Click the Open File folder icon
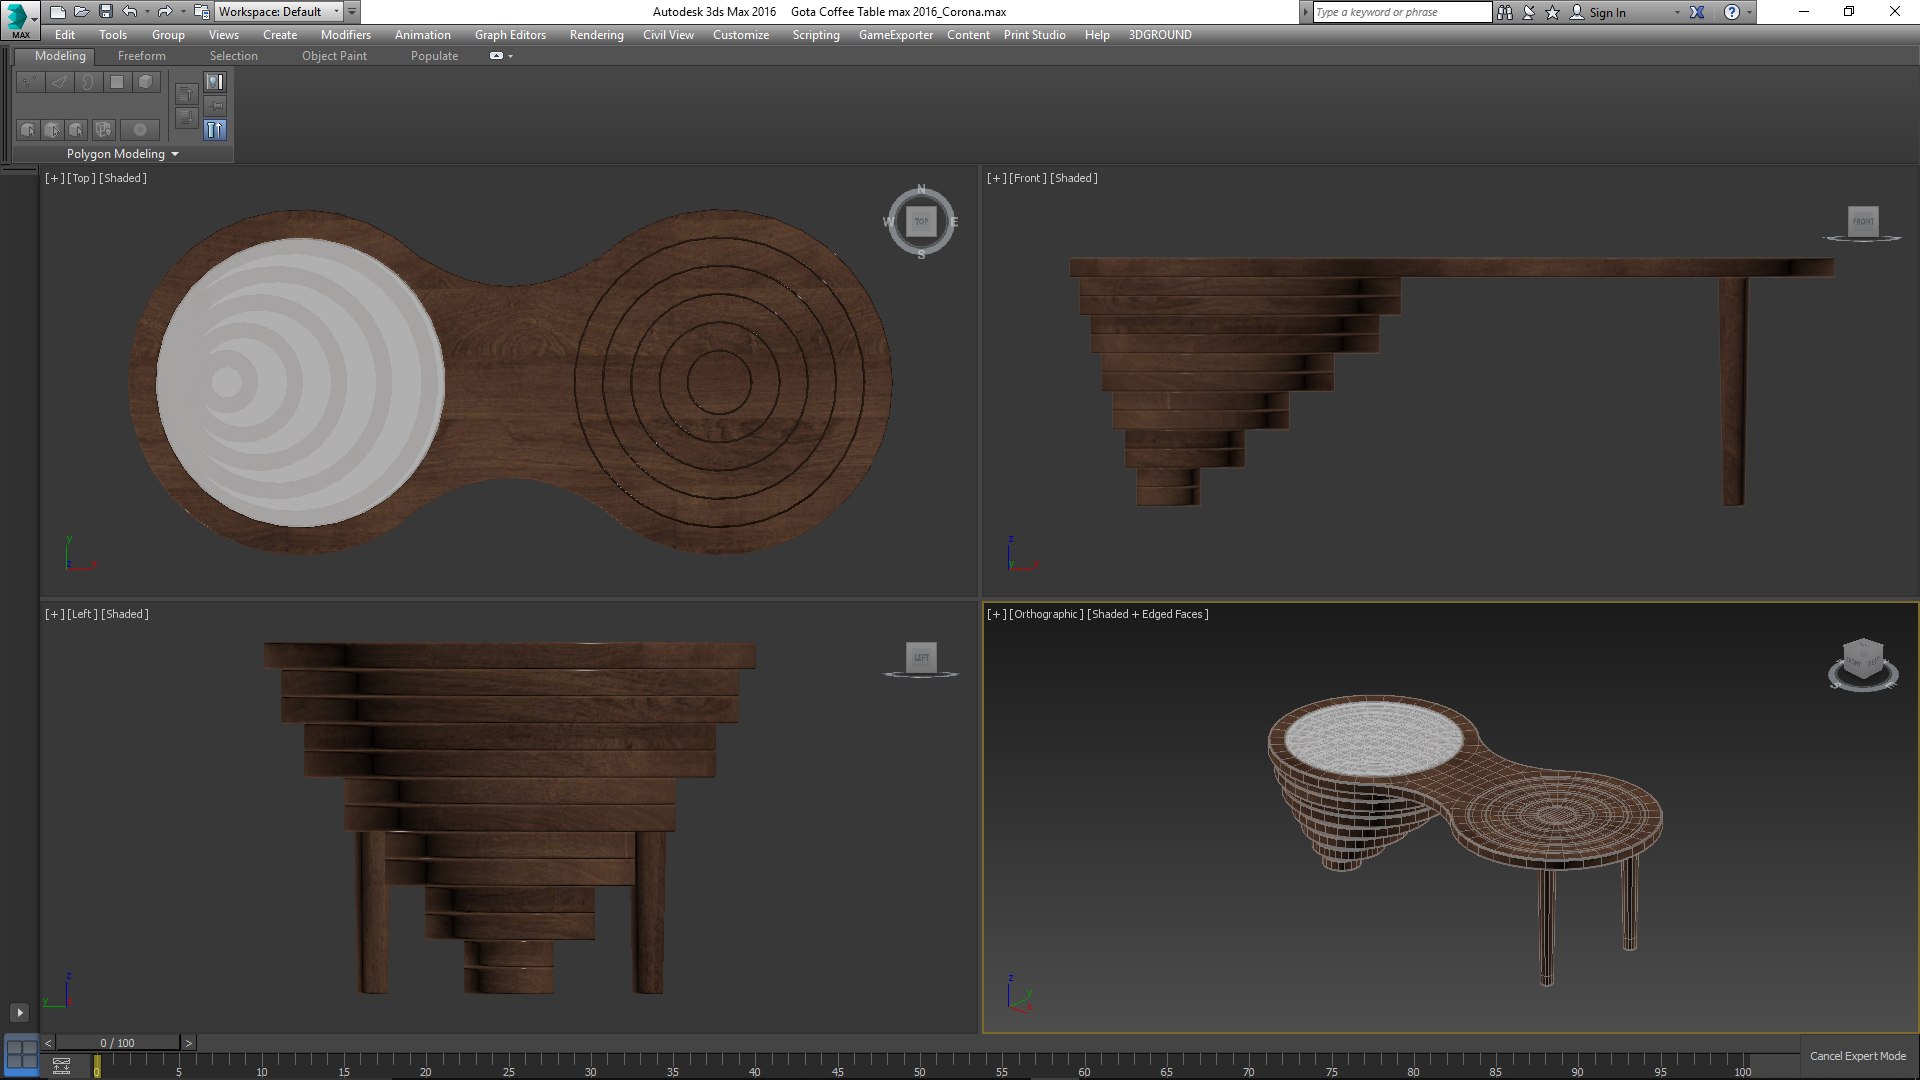 (x=82, y=12)
